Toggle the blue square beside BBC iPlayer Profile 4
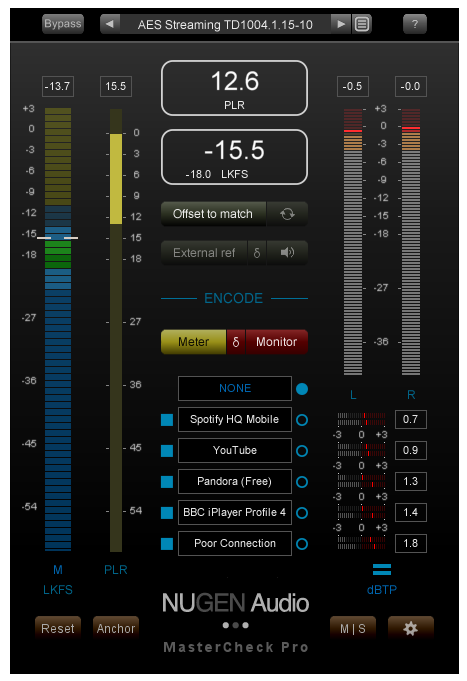 (x=167, y=513)
